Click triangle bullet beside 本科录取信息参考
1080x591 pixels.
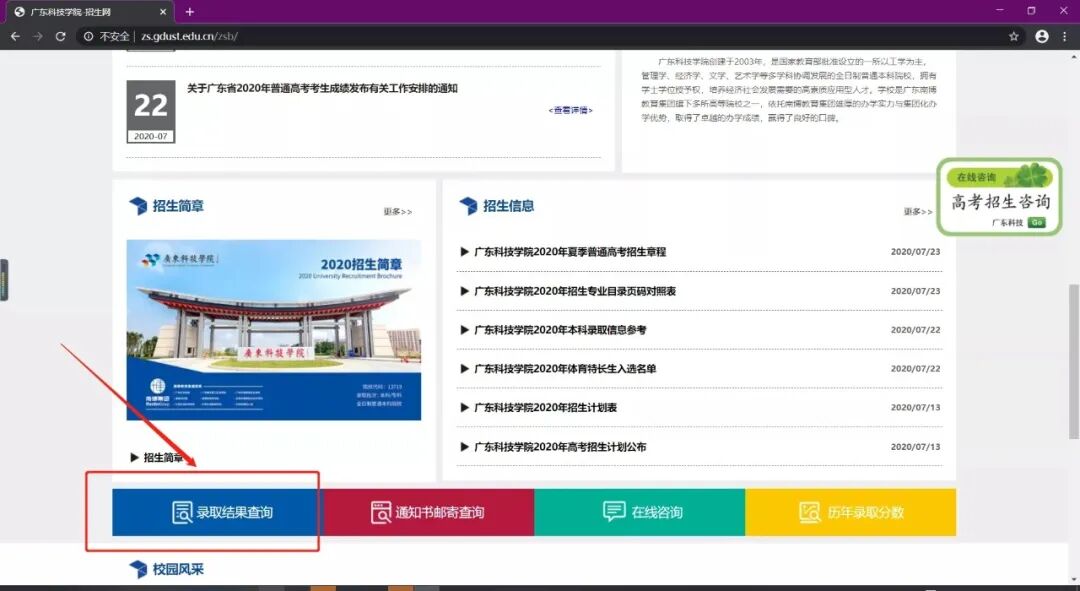(464, 329)
